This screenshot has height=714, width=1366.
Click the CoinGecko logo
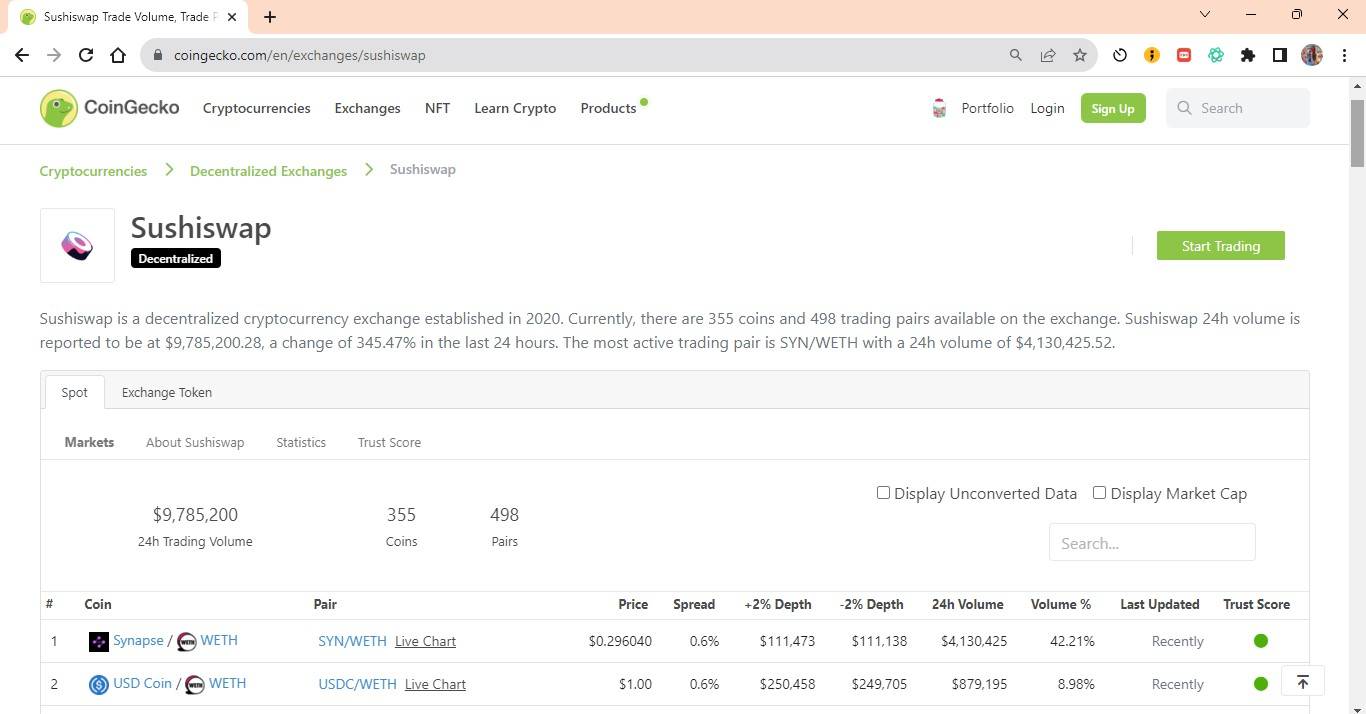pos(109,108)
